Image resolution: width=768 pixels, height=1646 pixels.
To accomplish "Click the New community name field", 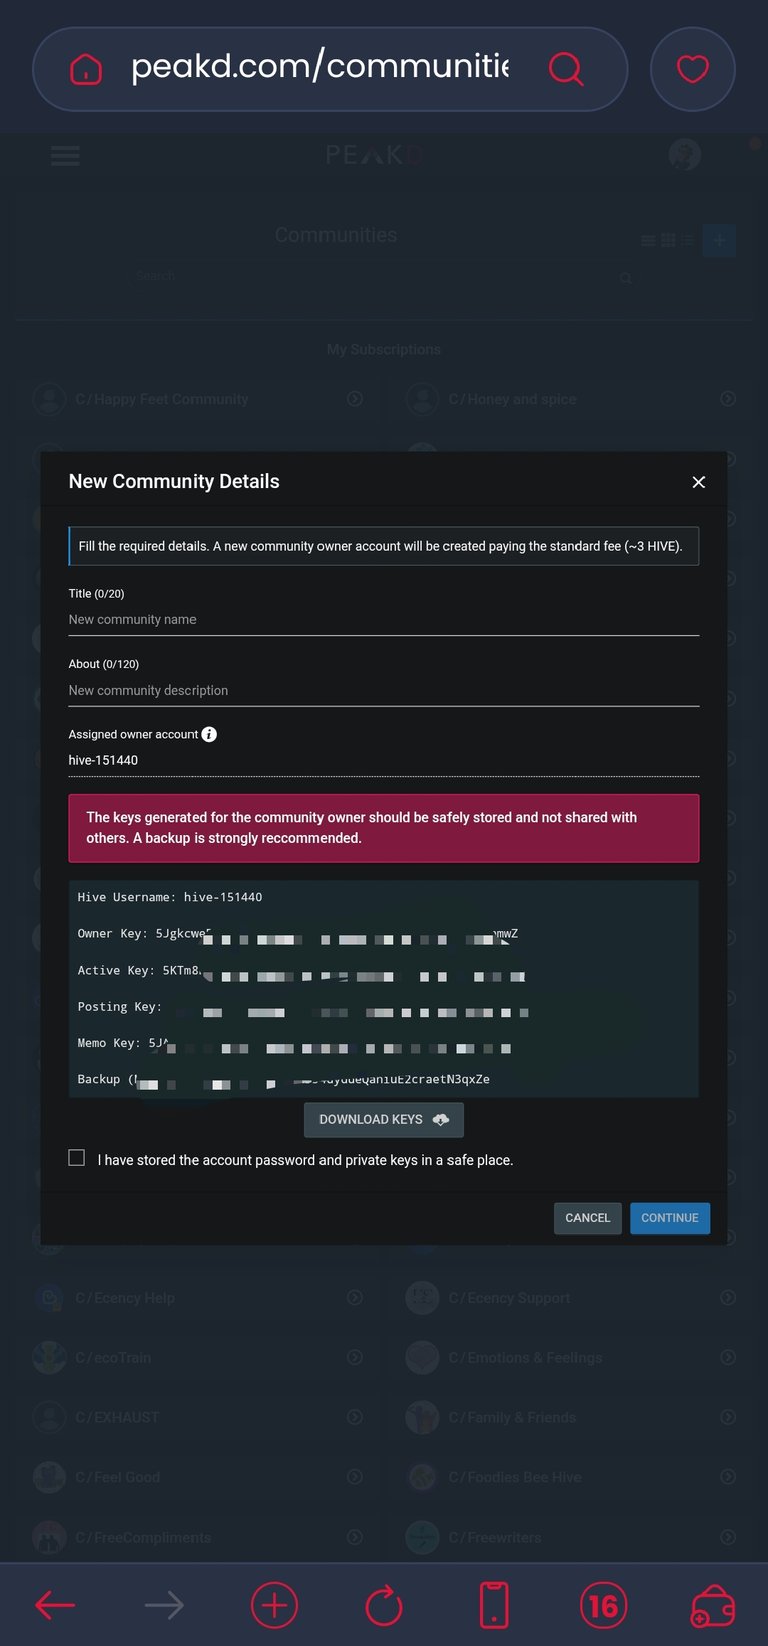I will coord(384,620).
